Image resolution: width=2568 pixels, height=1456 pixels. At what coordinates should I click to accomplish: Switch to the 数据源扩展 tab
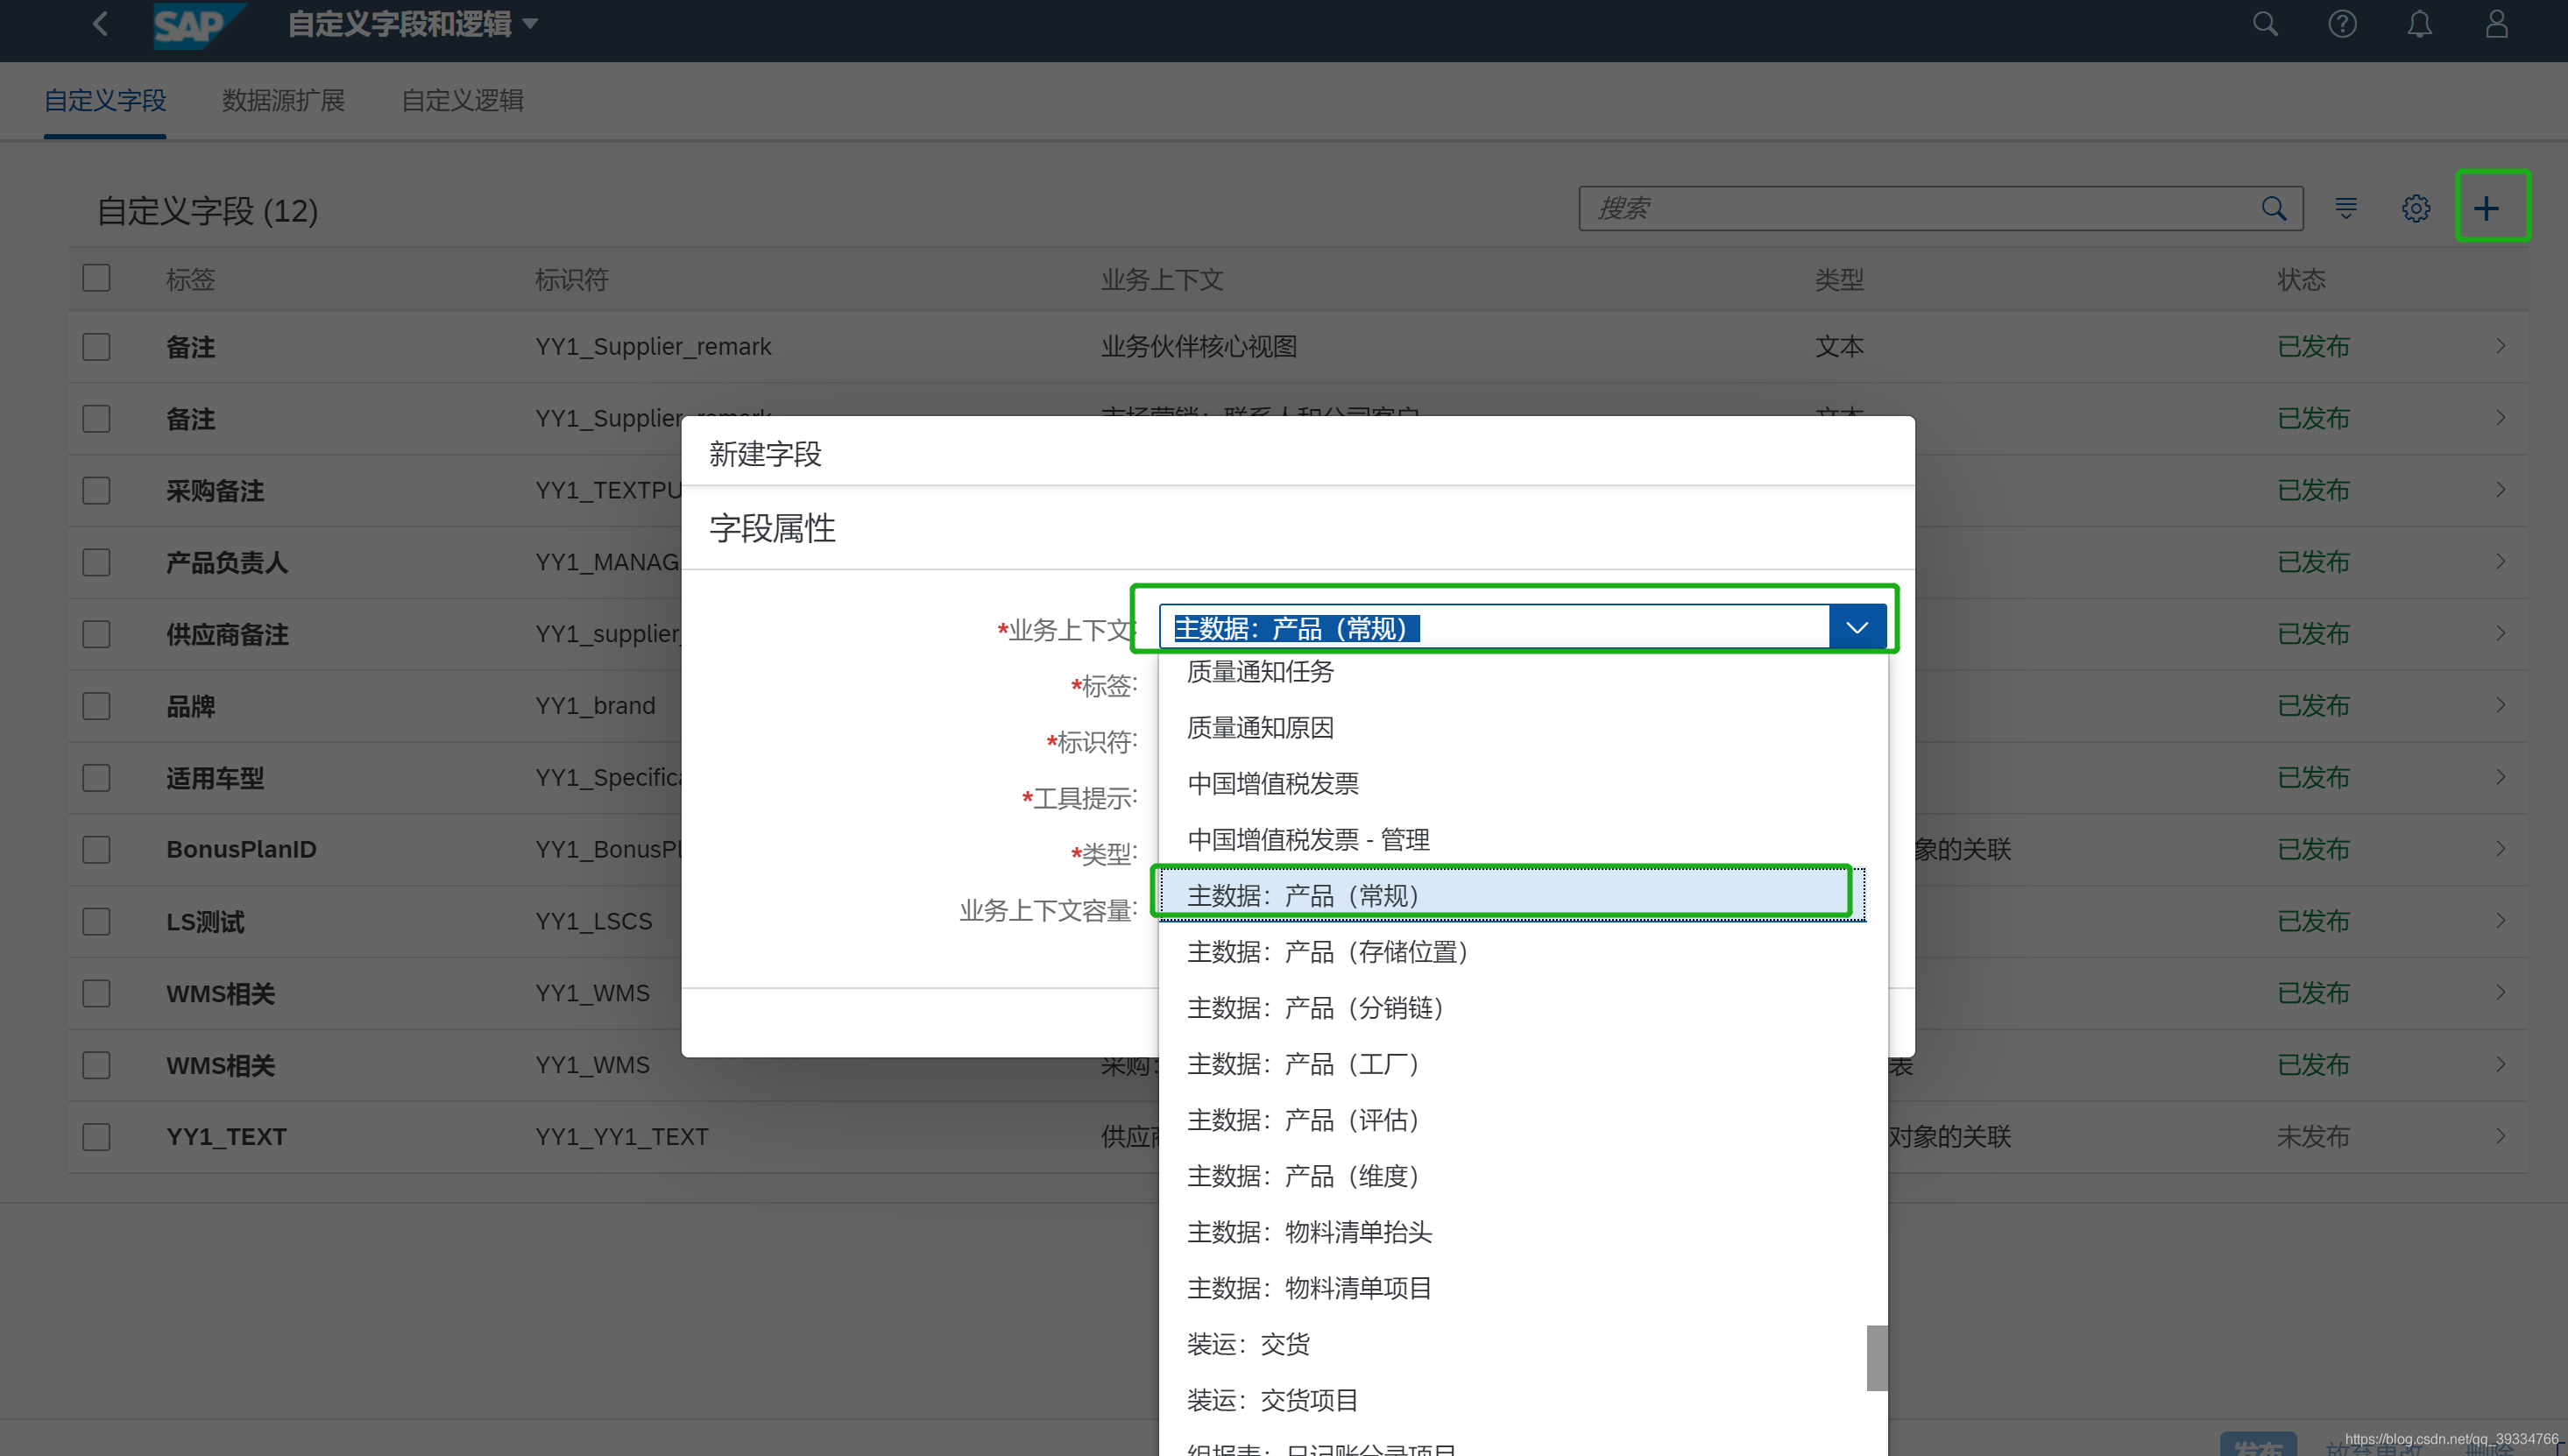(x=283, y=101)
